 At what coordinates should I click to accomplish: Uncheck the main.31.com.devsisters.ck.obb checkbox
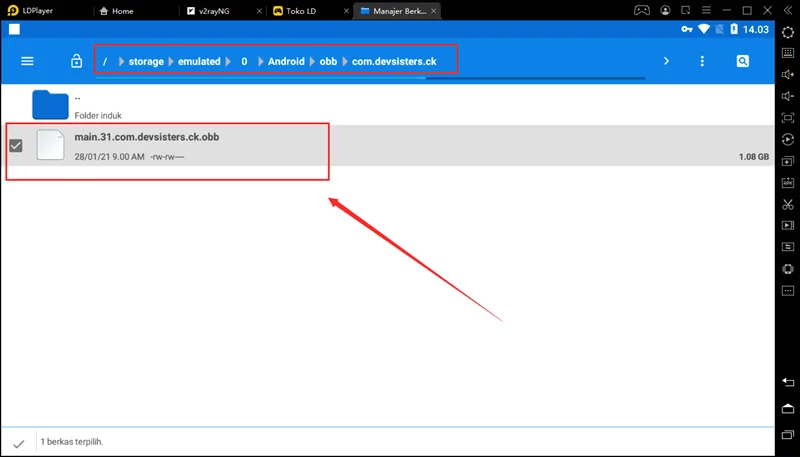tap(16, 145)
